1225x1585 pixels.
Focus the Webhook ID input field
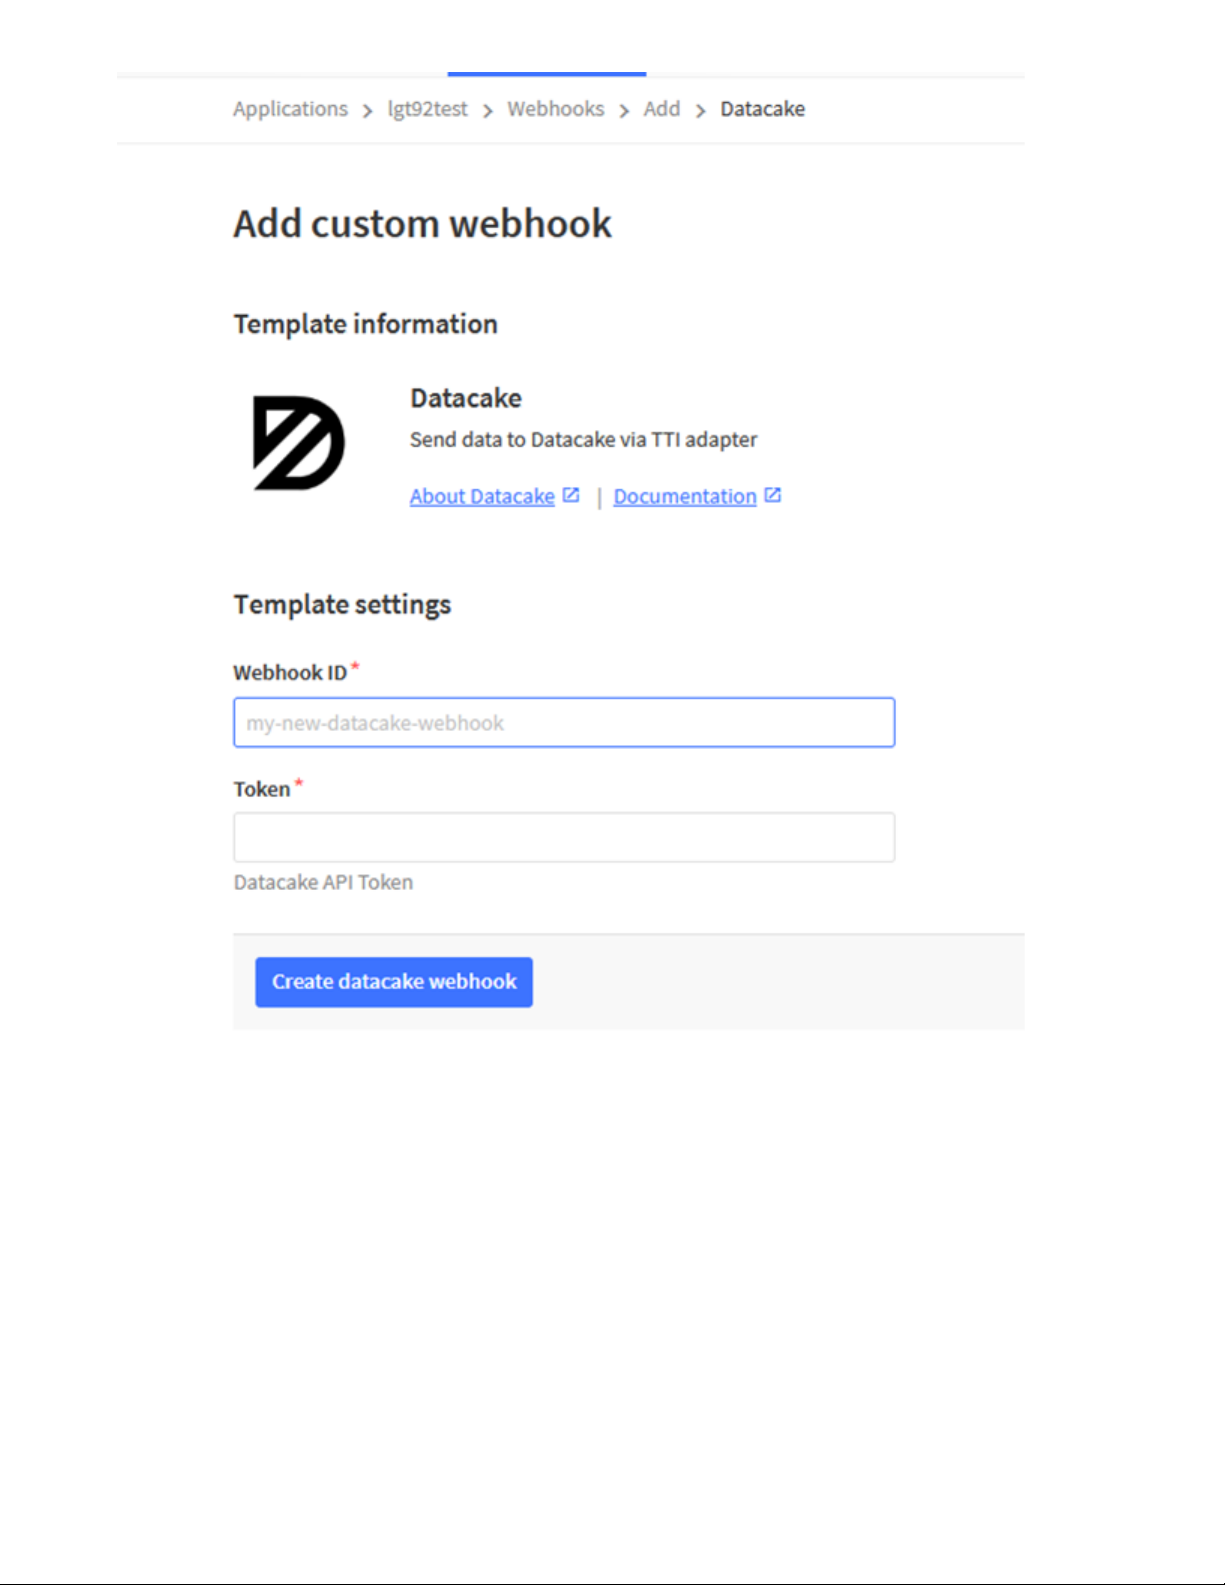(x=564, y=722)
